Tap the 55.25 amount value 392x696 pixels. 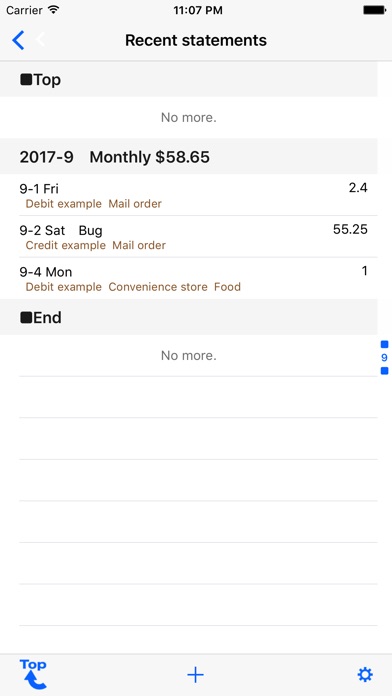[350, 229]
